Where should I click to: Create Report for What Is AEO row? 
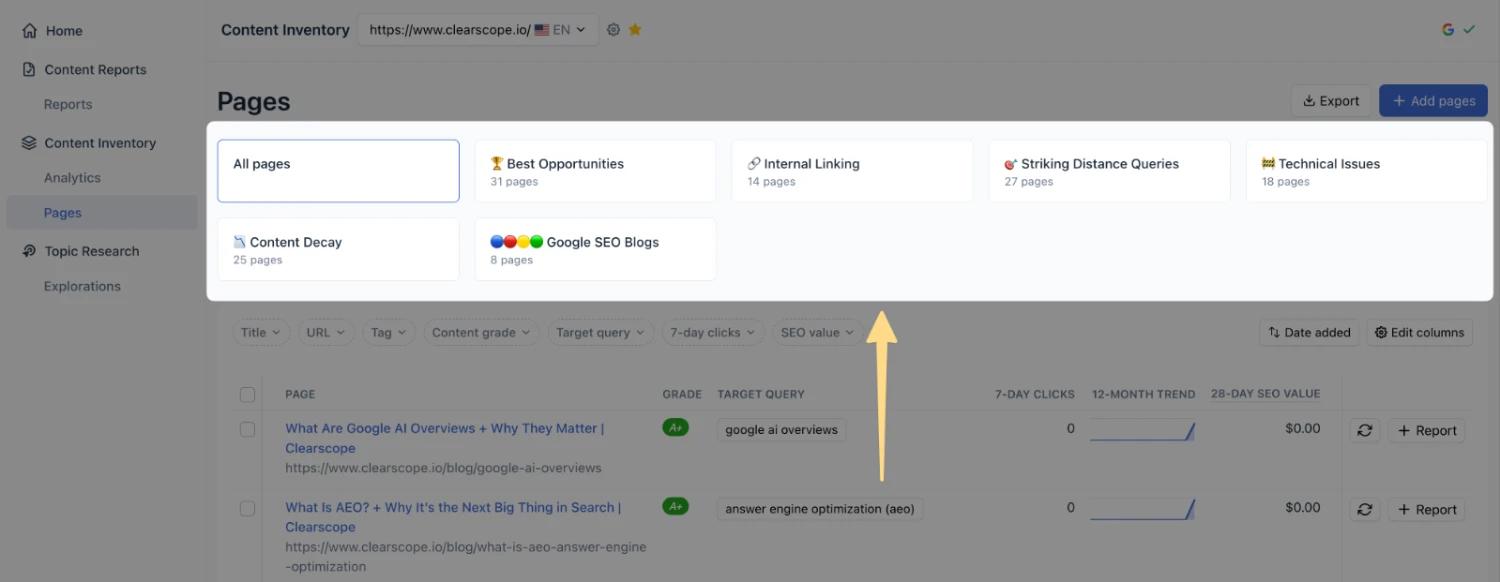pos(1427,509)
